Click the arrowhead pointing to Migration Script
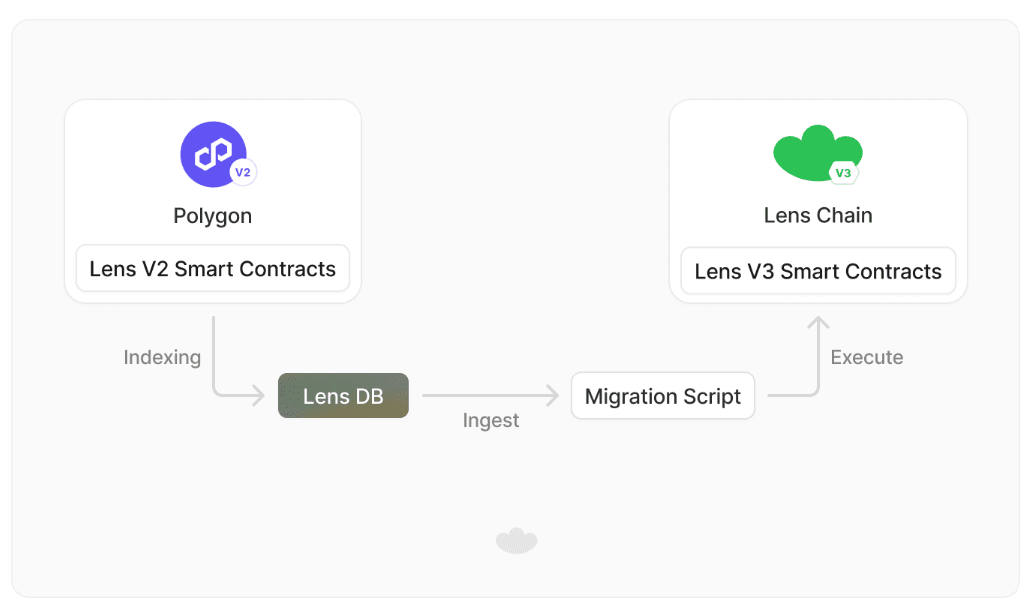1021x600 pixels. [x=552, y=395]
